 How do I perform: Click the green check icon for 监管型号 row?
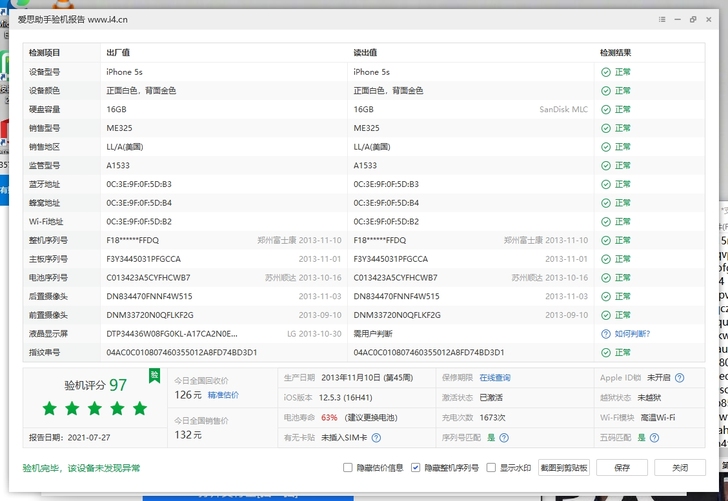pyautogui.click(x=606, y=166)
